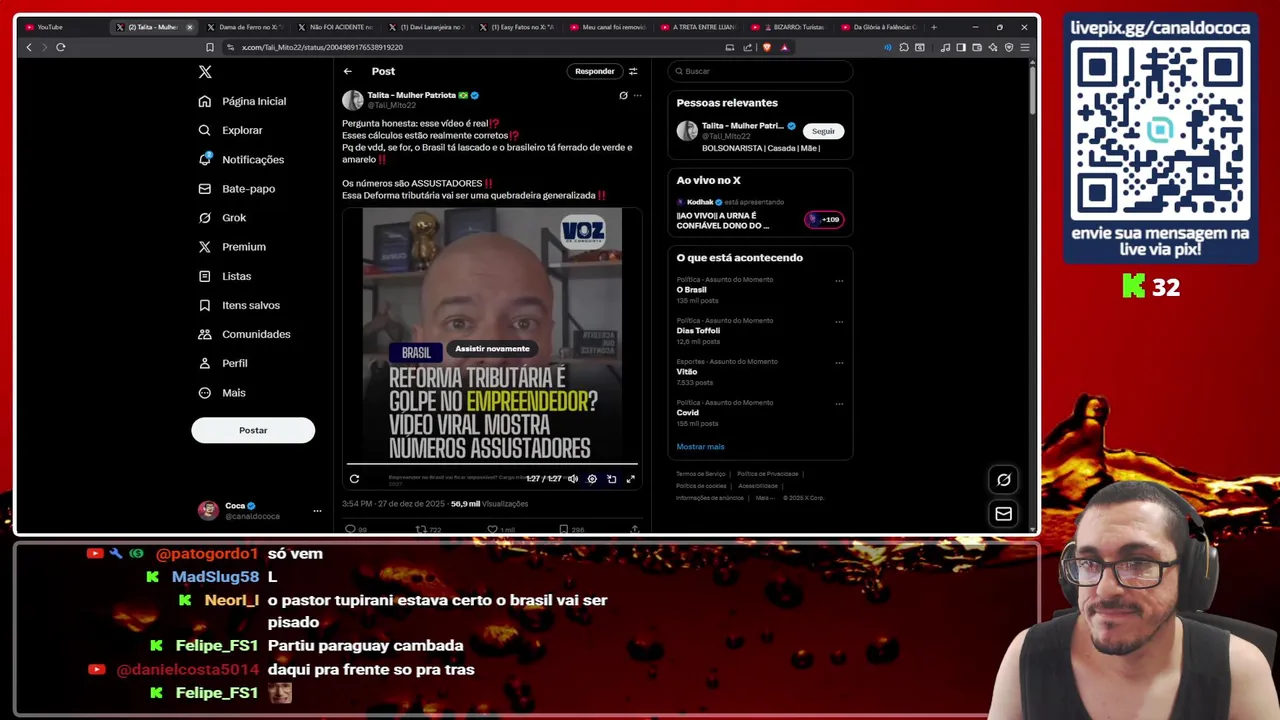Click the Comunidades people icon
Image resolution: width=1280 pixels, height=720 pixels.
point(205,334)
